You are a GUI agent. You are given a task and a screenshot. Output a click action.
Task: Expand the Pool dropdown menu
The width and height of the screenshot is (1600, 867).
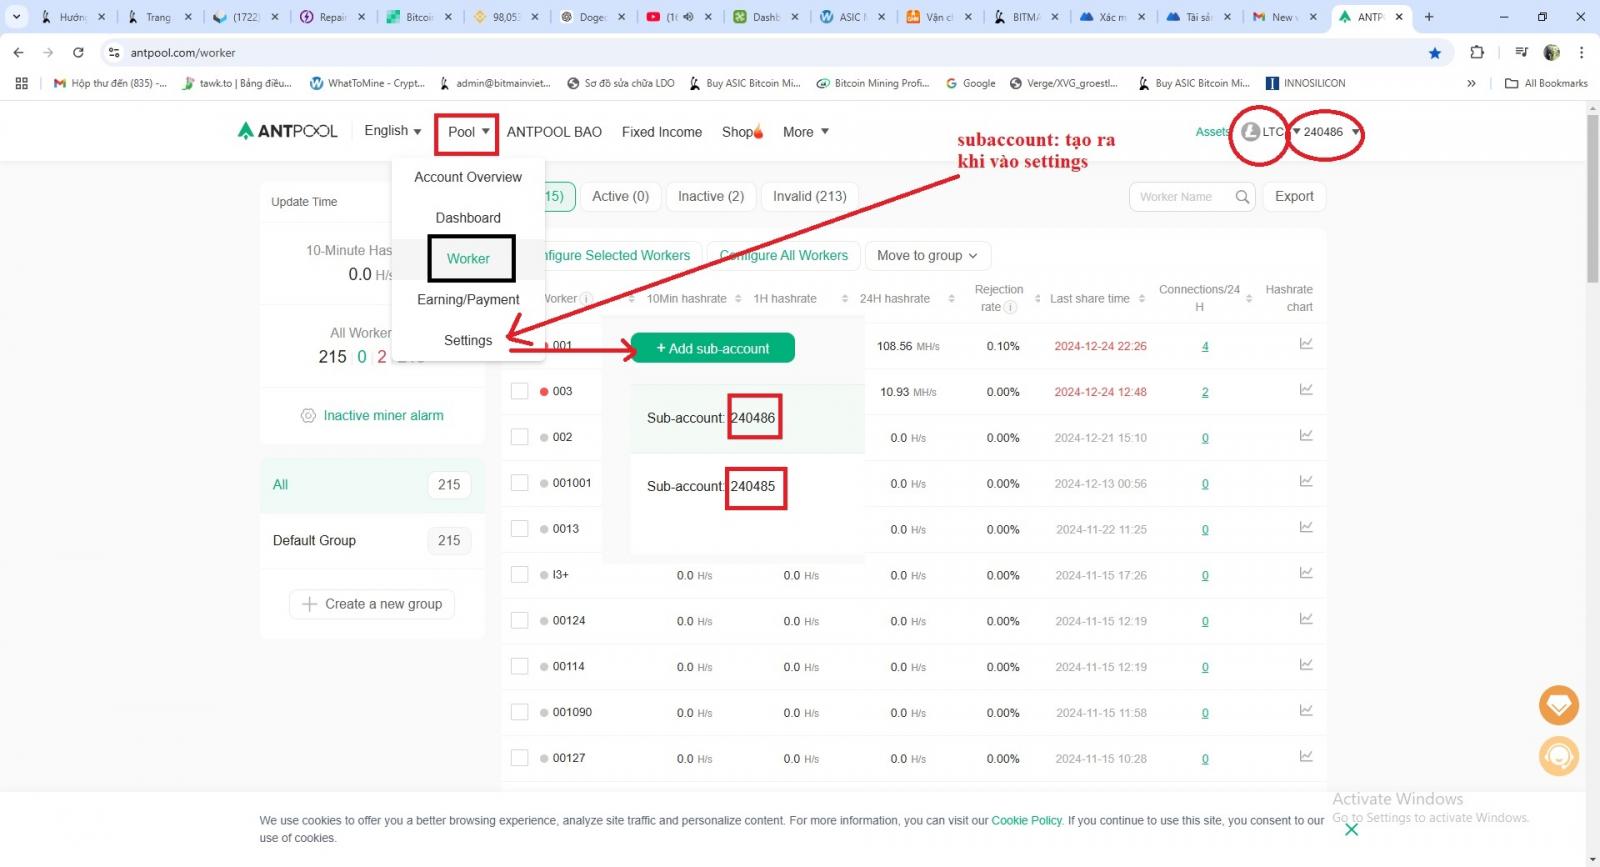[468, 132]
